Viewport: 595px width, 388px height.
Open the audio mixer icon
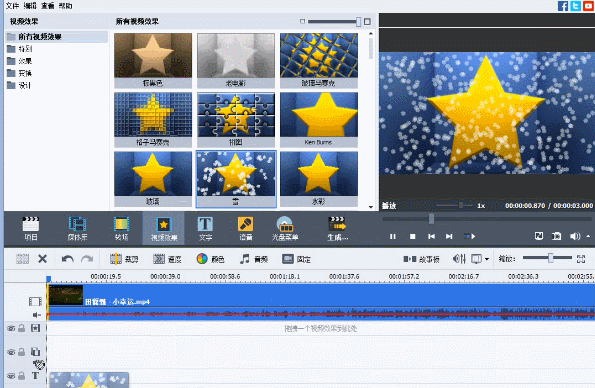(459, 259)
